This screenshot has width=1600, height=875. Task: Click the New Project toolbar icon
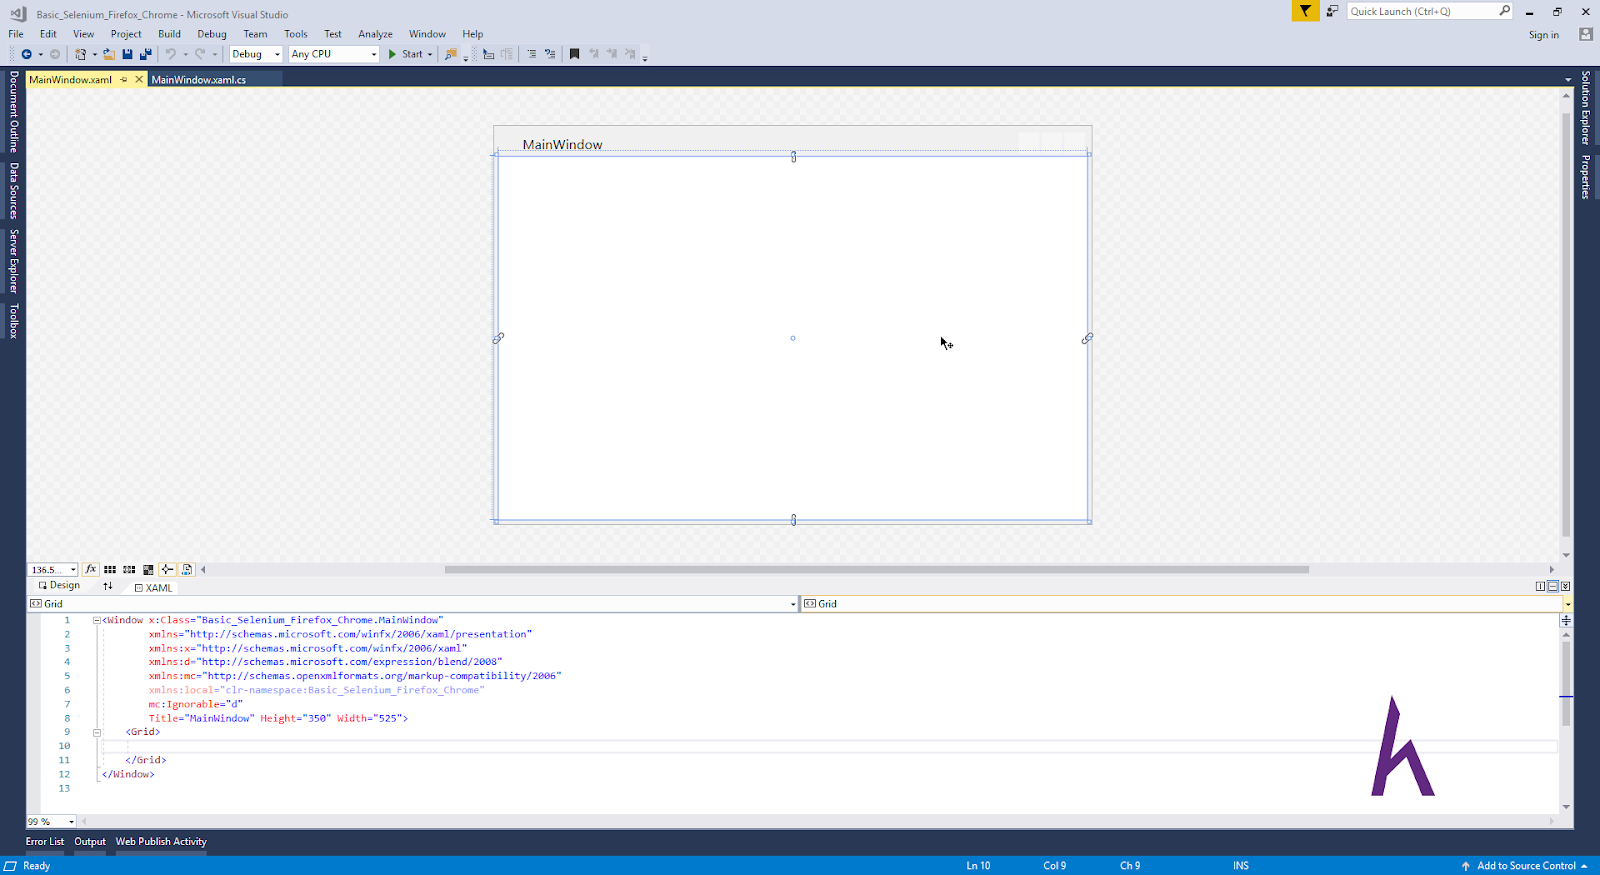tap(80, 54)
